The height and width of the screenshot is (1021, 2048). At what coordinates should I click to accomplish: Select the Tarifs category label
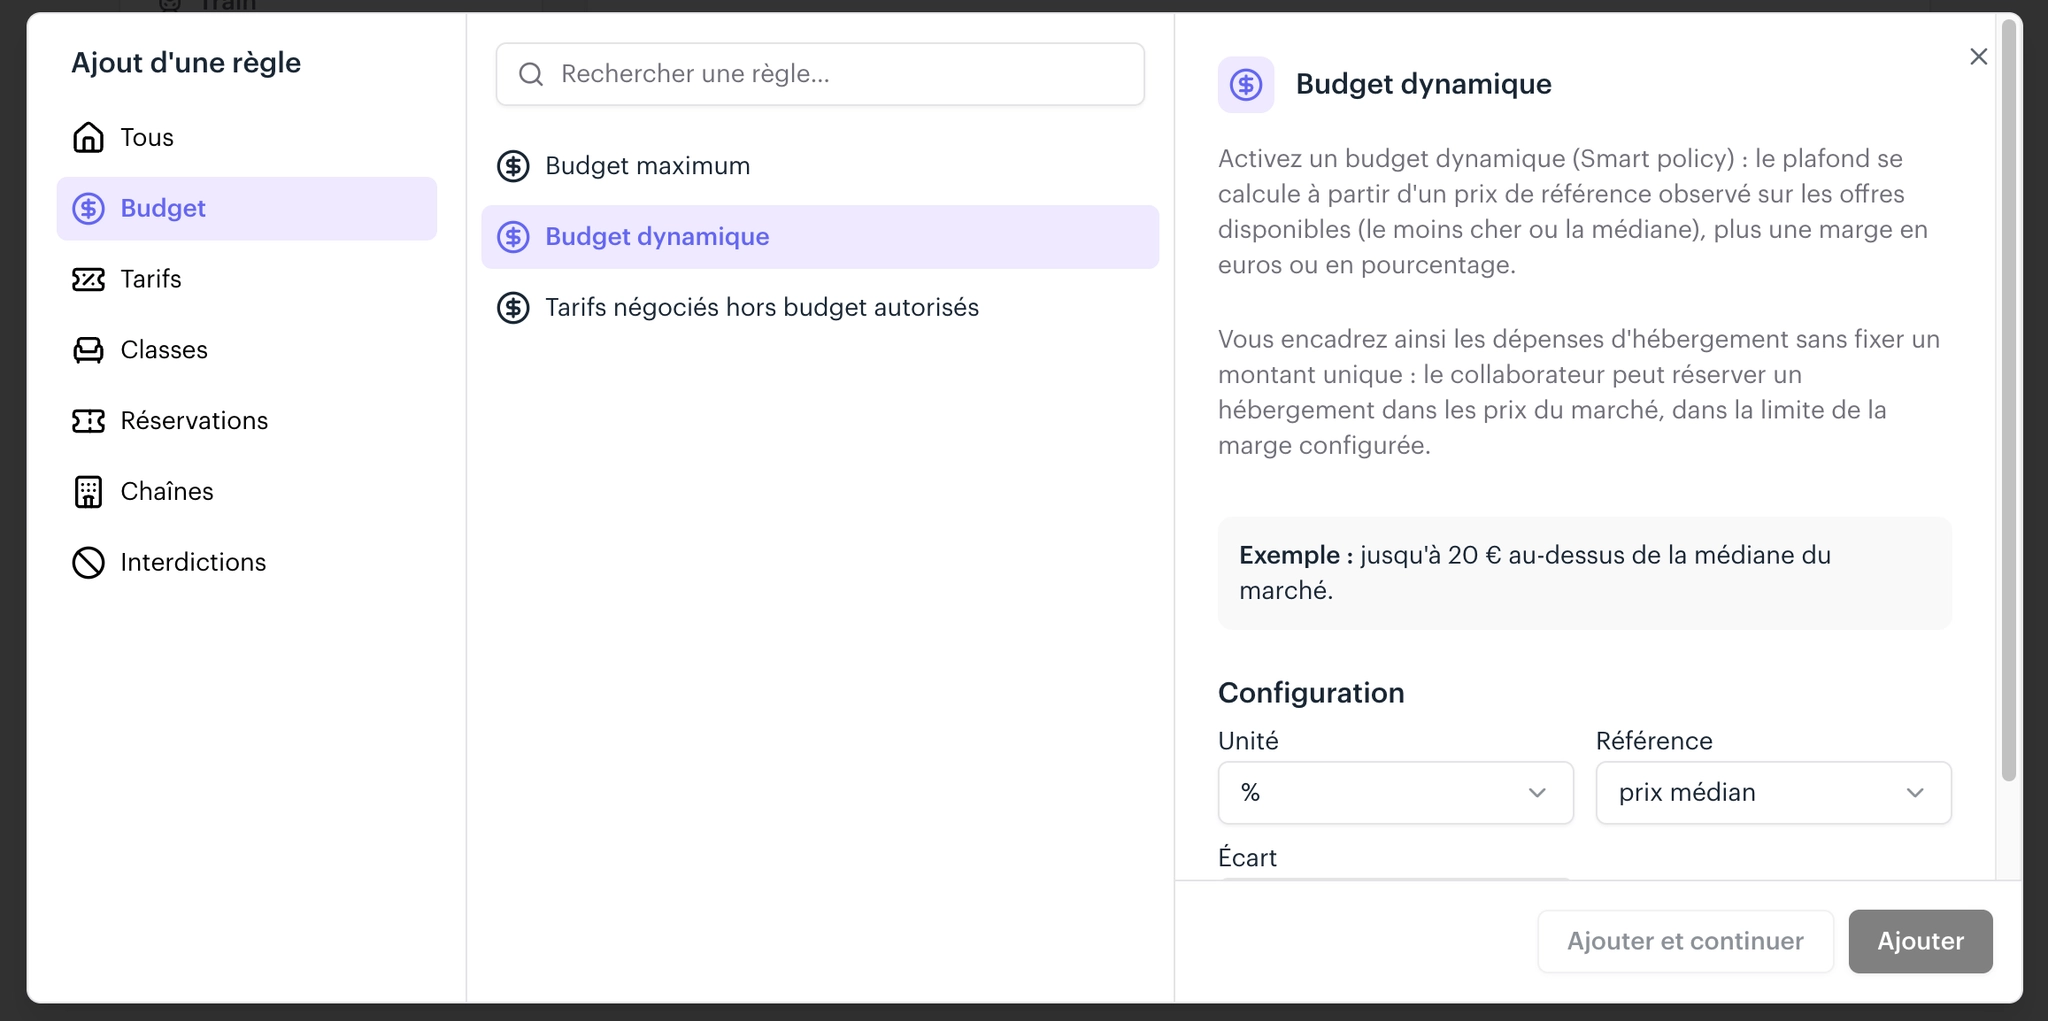tap(151, 279)
